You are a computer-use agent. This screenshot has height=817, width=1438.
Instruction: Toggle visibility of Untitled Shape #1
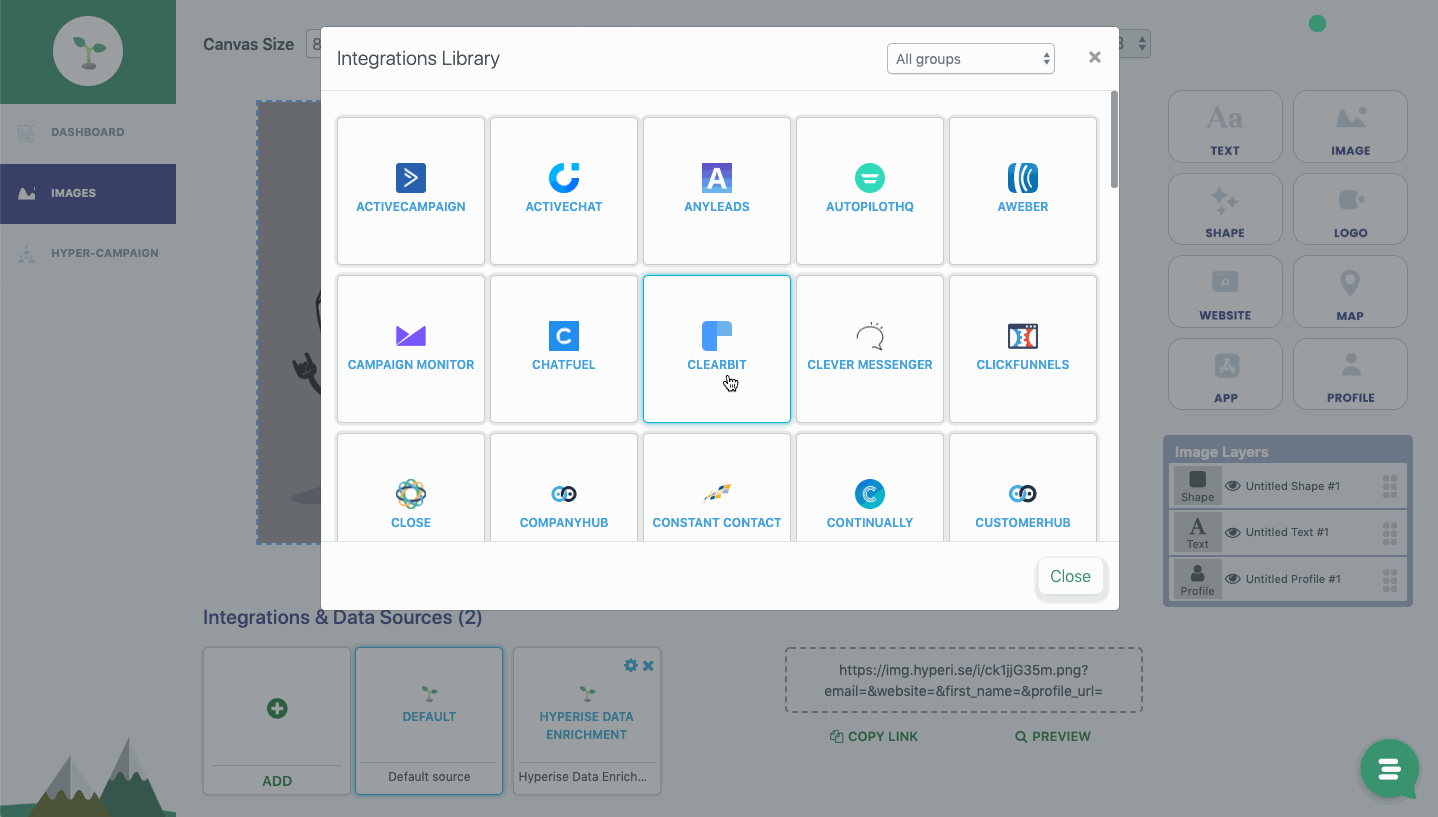[1233, 486]
